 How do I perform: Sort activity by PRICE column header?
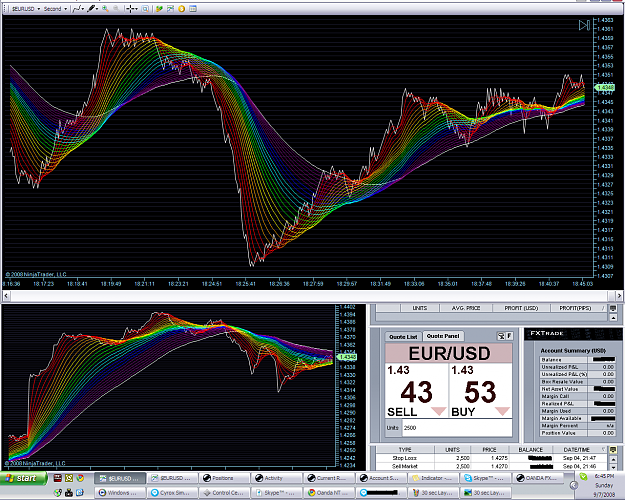[x=489, y=449]
